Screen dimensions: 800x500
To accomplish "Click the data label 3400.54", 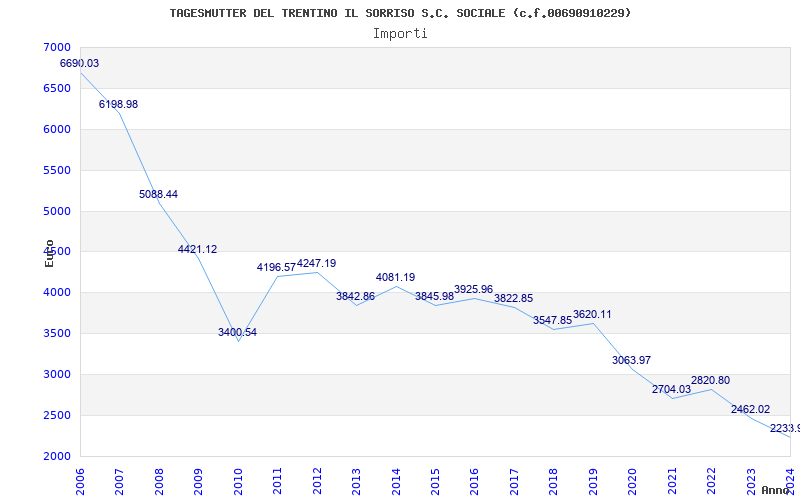I will (x=237, y=333).
